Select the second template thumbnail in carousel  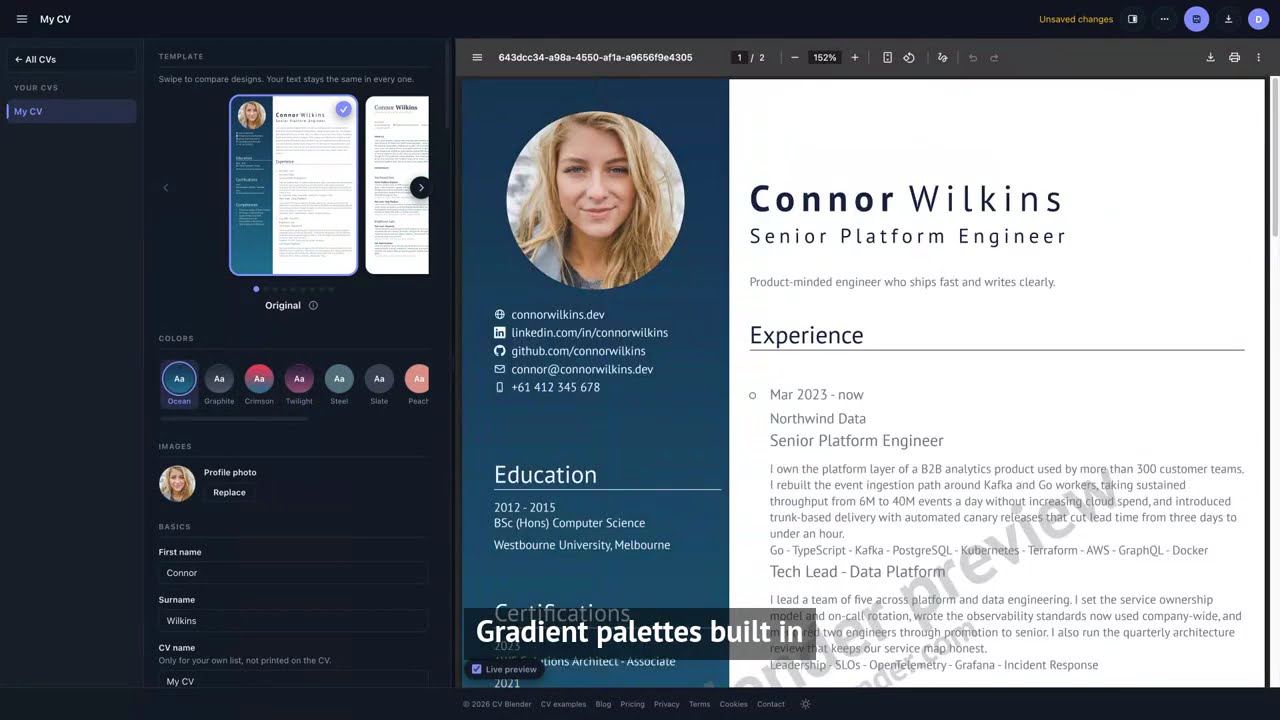pyautogui.click(x=397, y=185)
